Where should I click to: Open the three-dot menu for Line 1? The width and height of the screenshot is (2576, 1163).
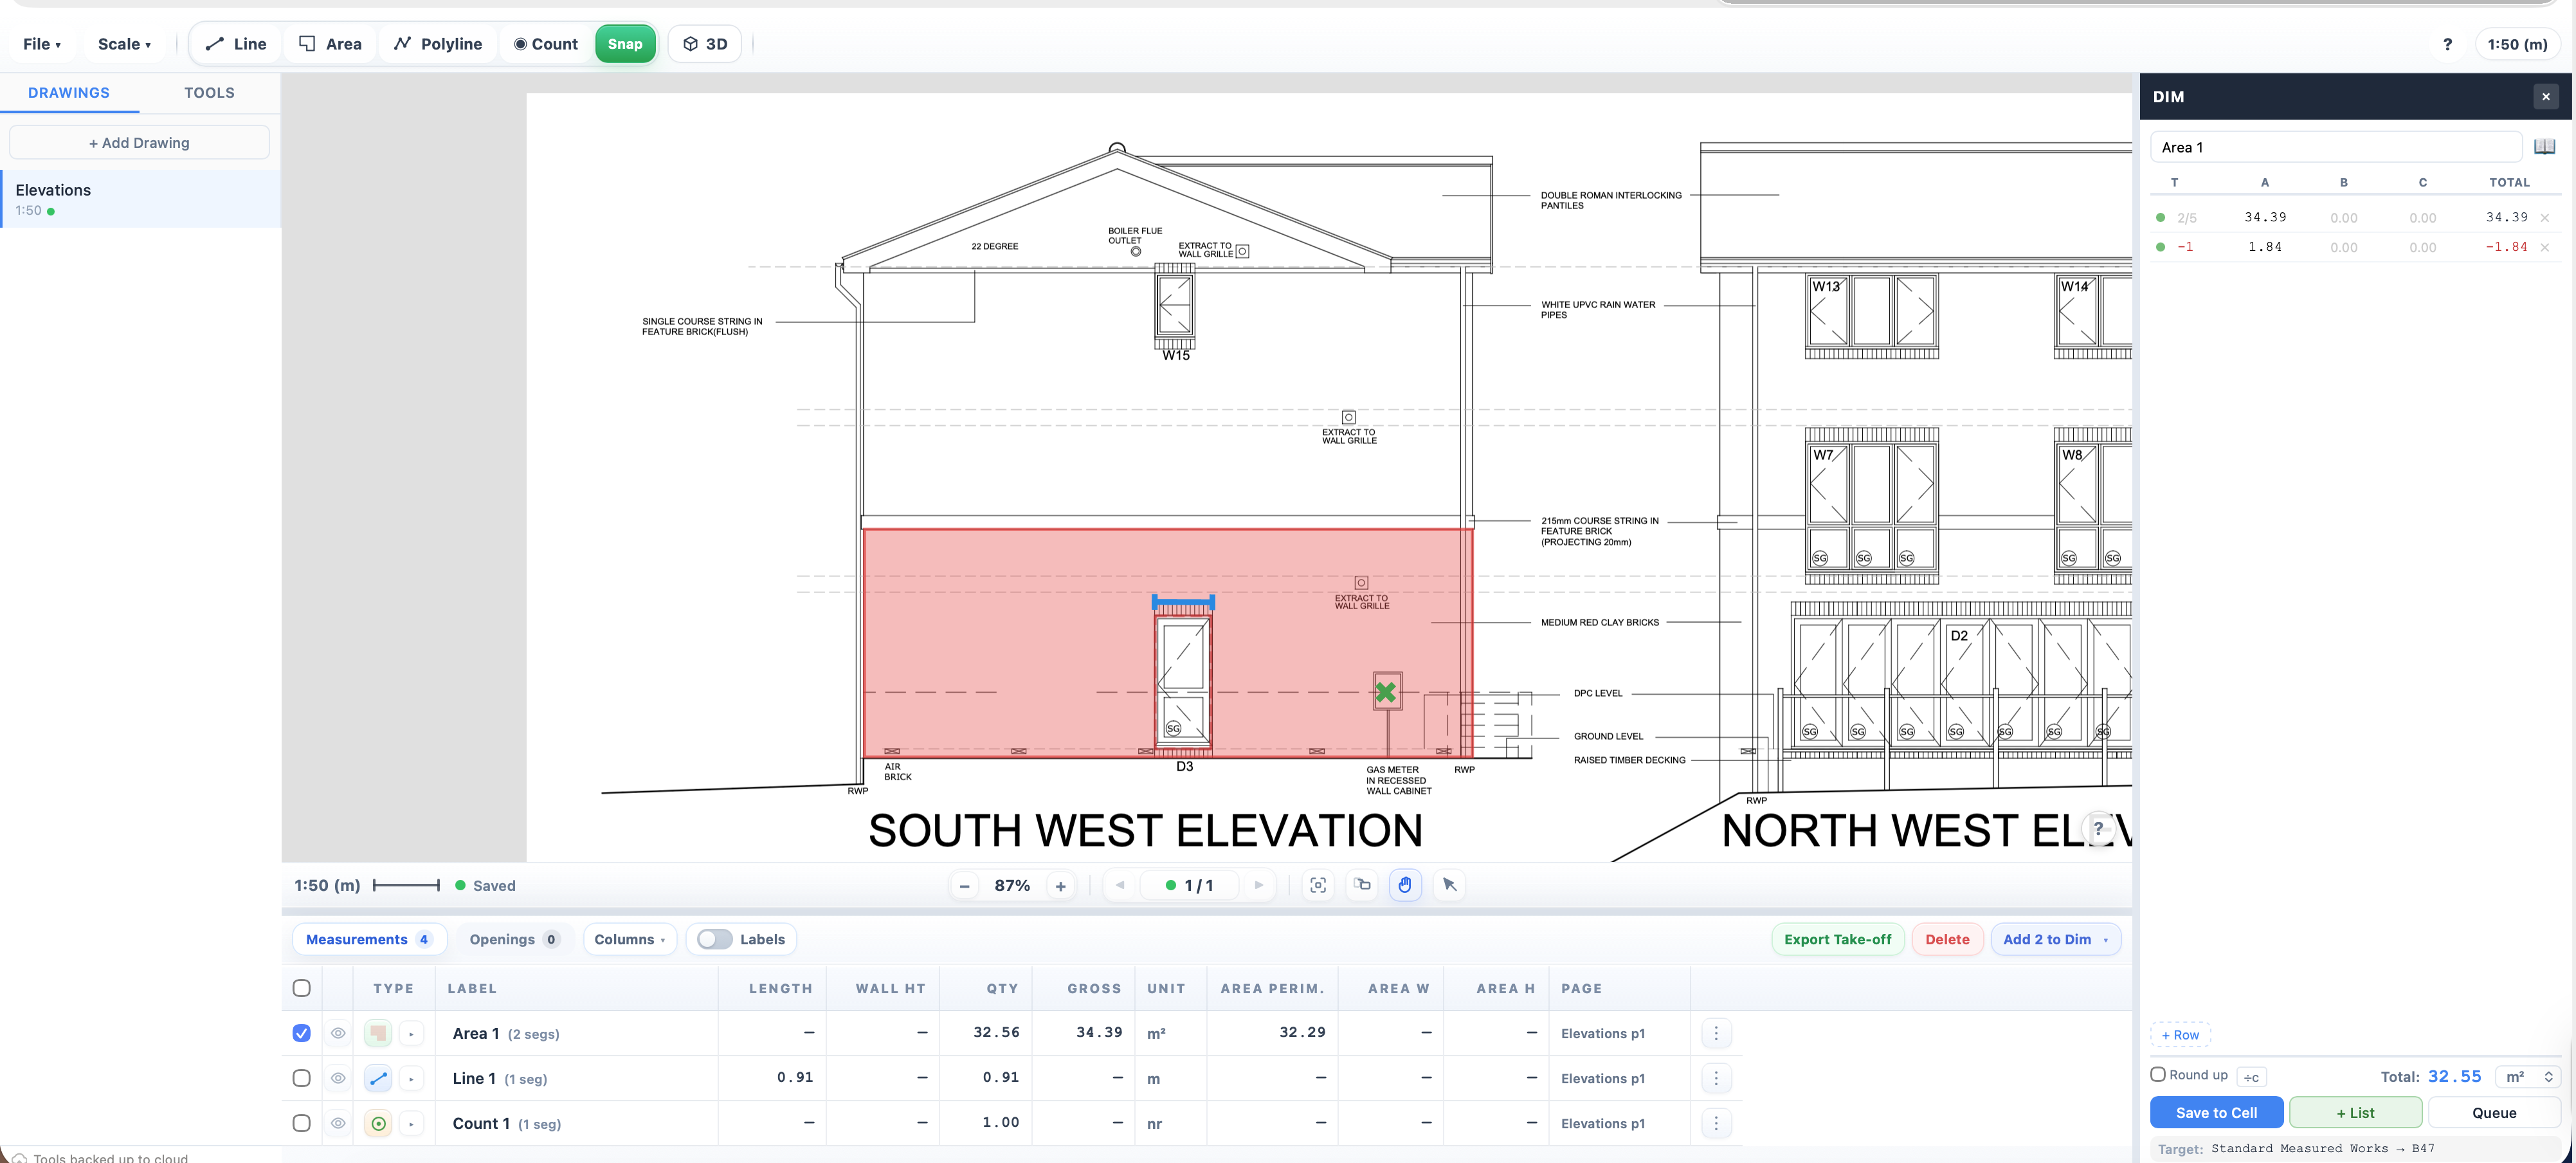1716,1078
